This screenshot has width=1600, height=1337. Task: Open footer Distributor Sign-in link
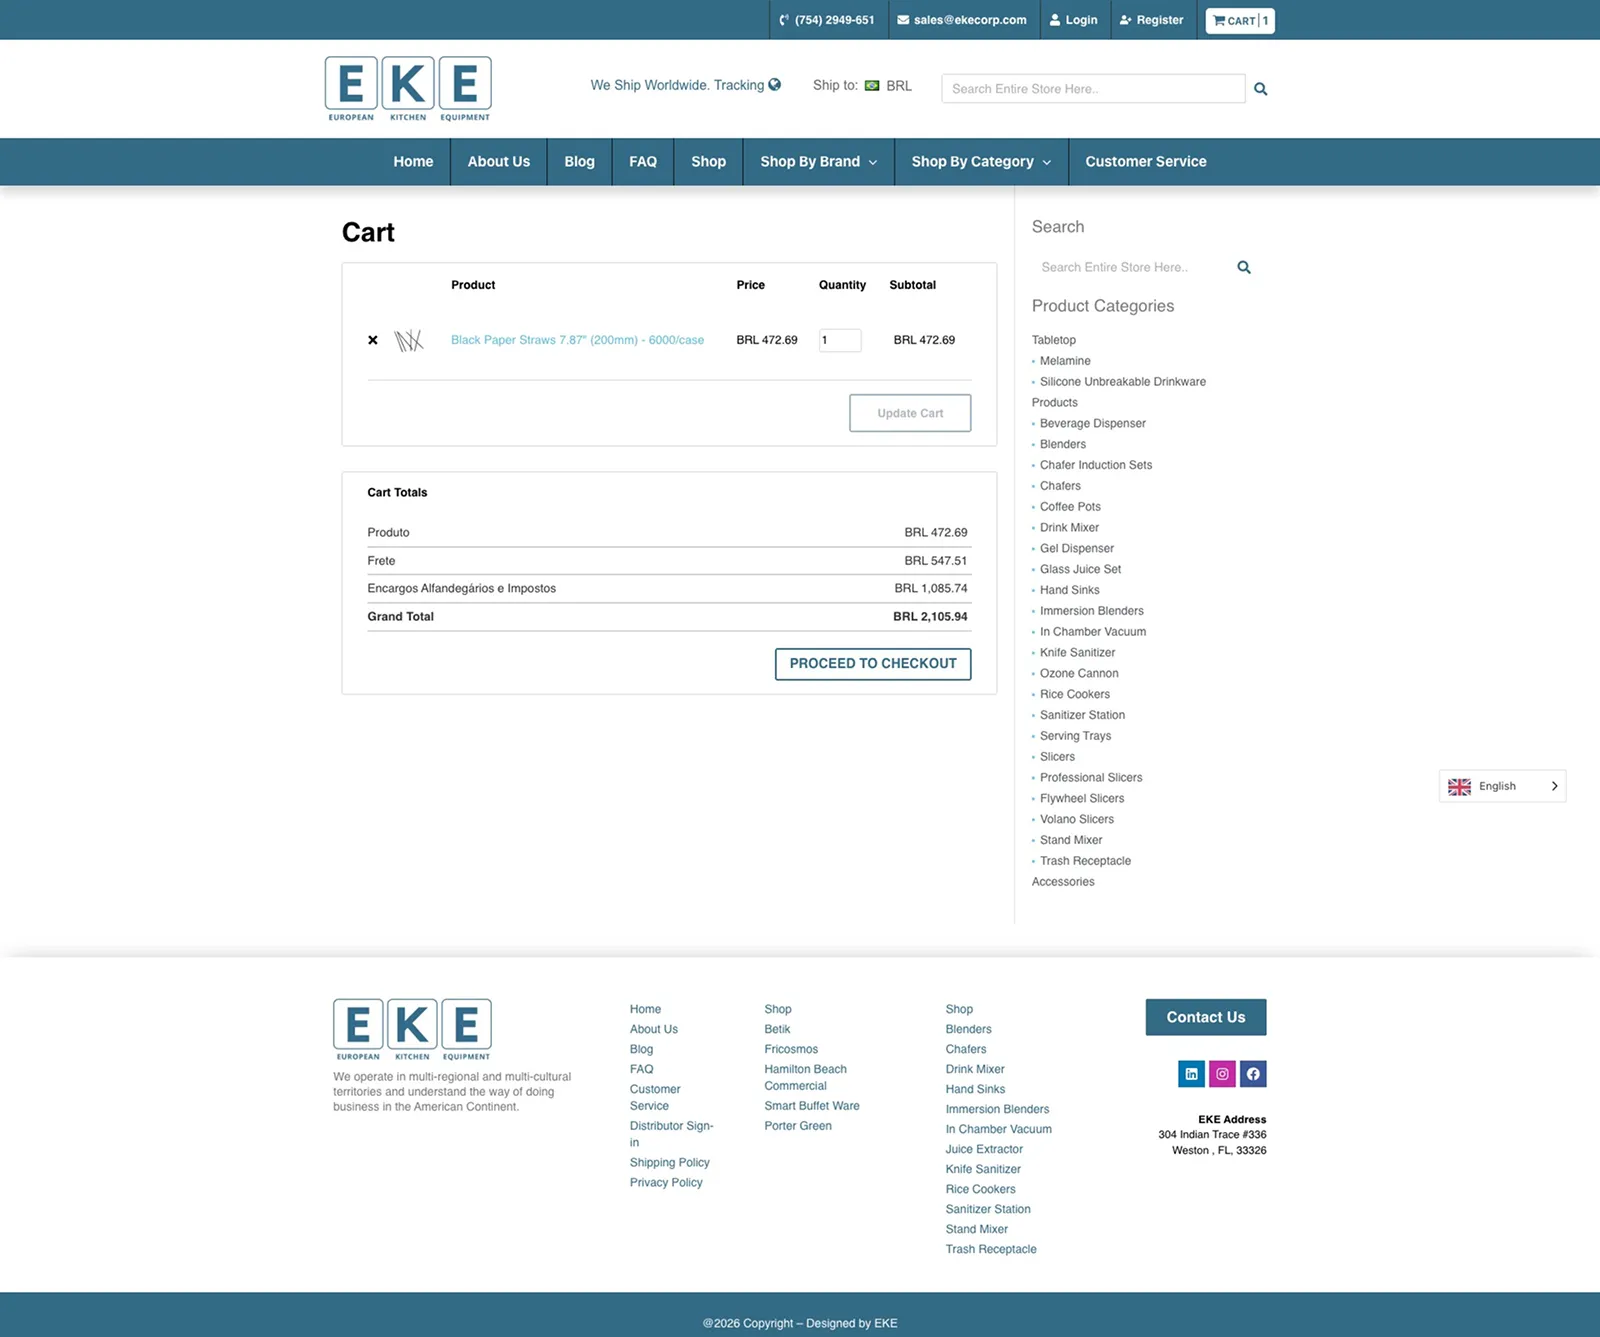[671, 1134]
